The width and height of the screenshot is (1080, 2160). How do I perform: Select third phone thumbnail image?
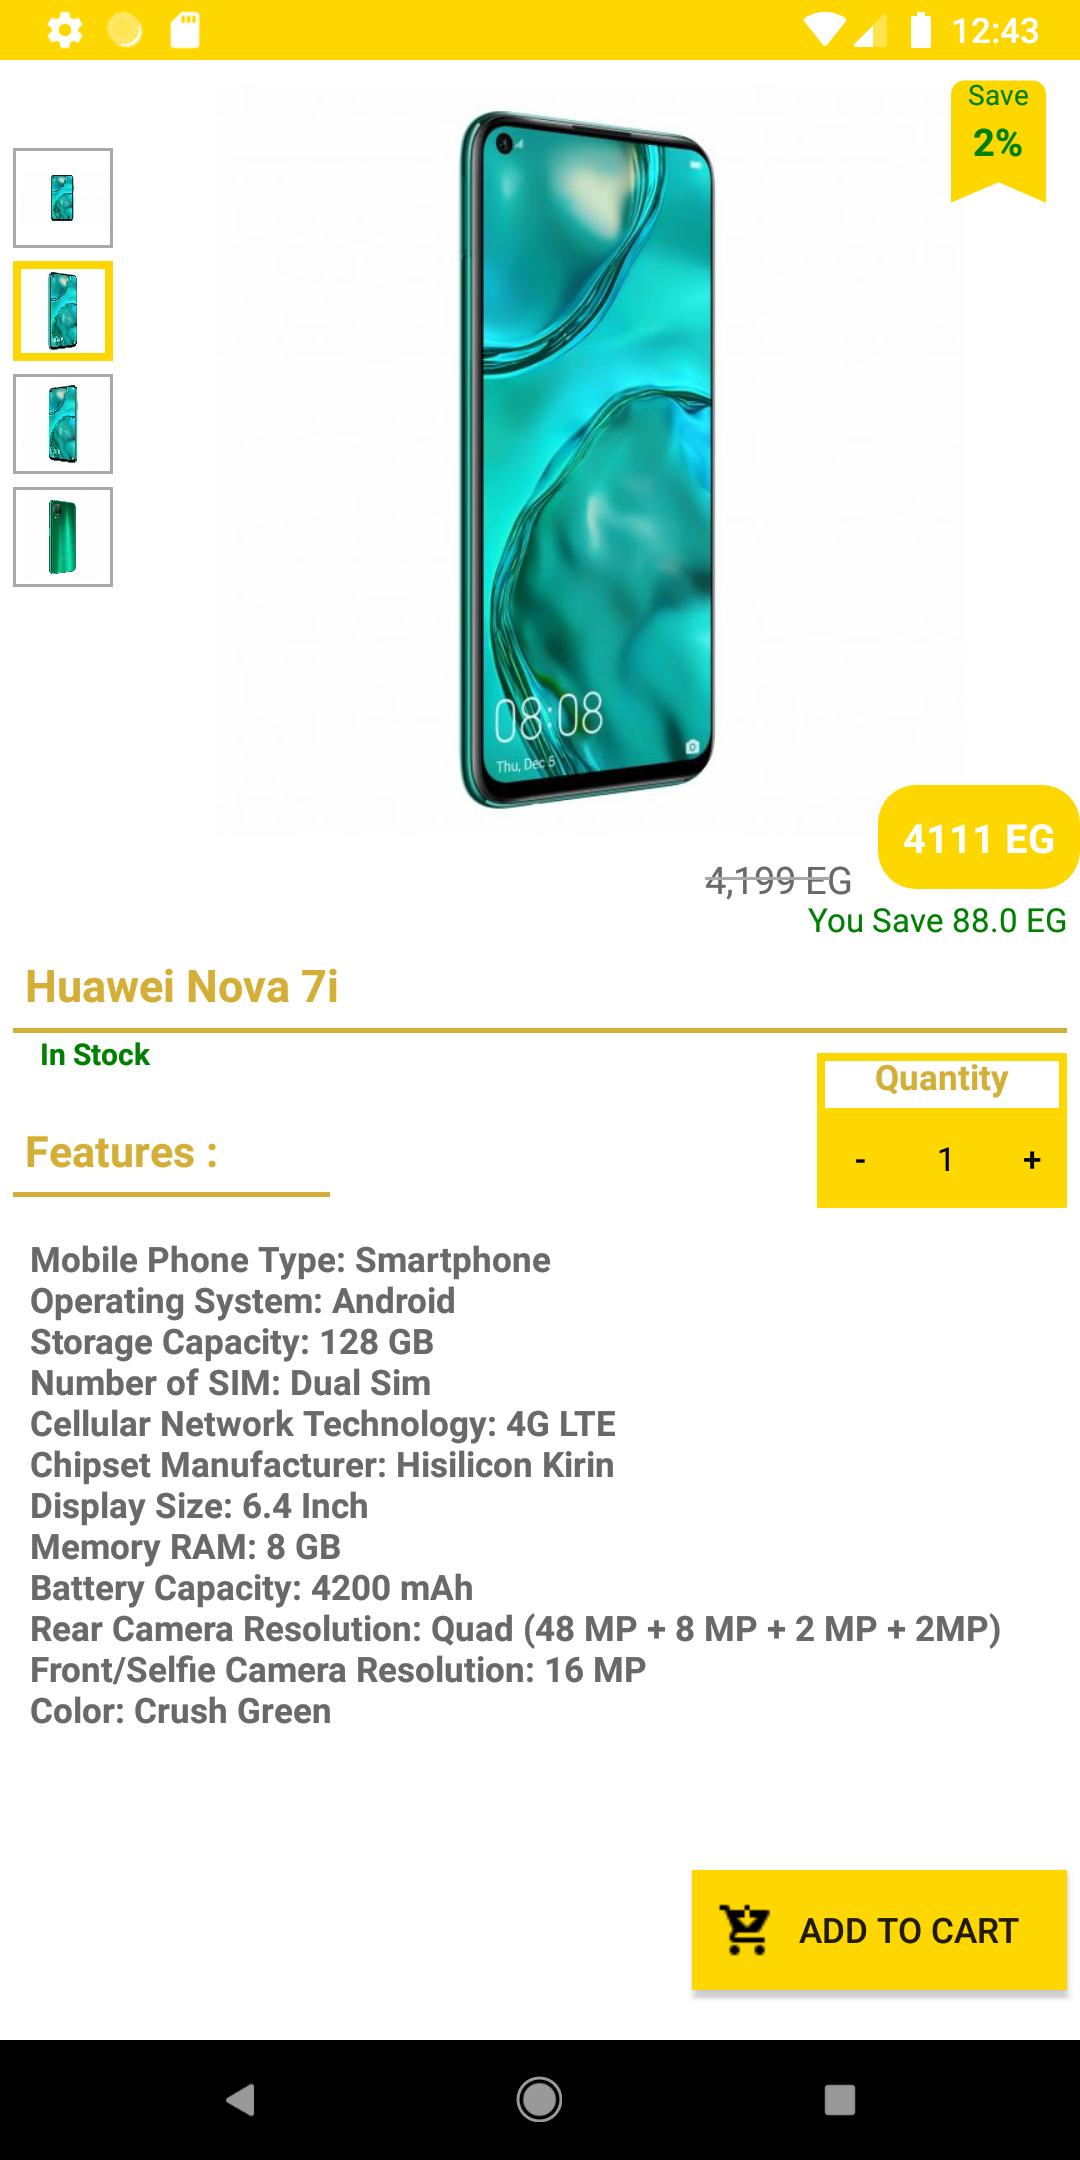[x=63, y=424]
